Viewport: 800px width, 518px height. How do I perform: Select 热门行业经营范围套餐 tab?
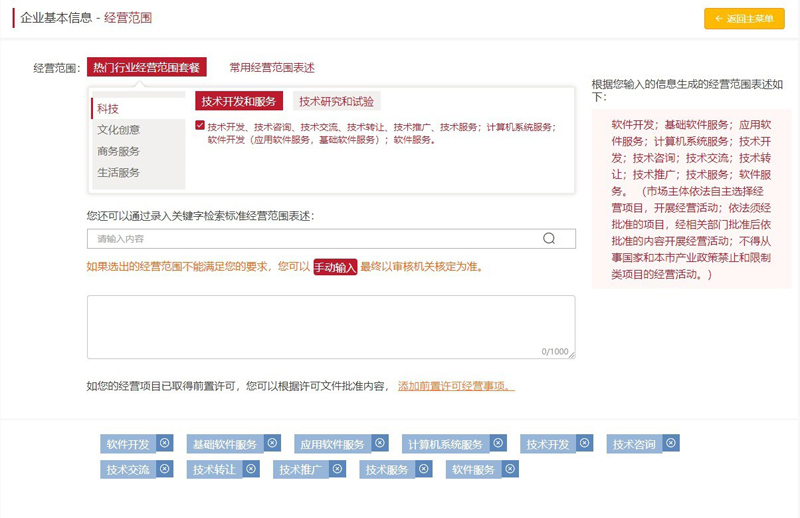(x=146, y=68)
